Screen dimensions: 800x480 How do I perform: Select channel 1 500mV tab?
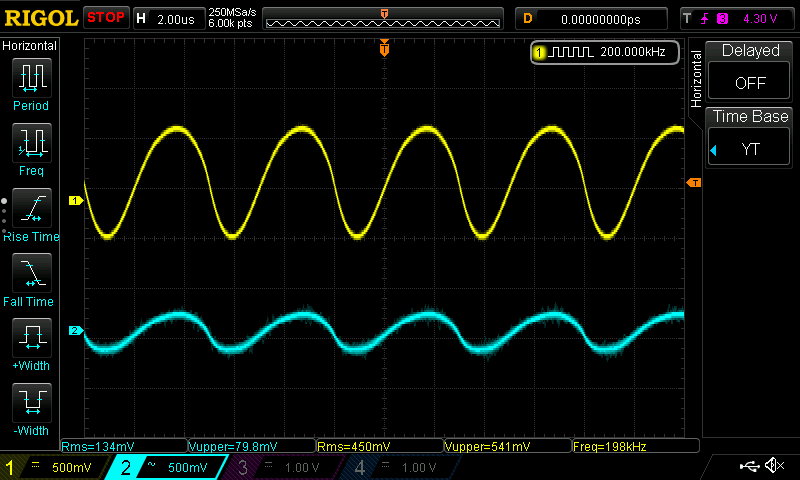(x=54, y=467)
